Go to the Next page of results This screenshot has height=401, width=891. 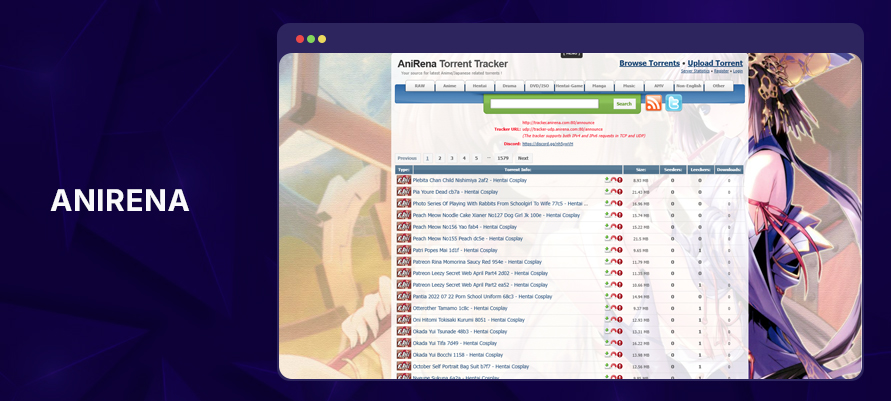tap(523, 158)
